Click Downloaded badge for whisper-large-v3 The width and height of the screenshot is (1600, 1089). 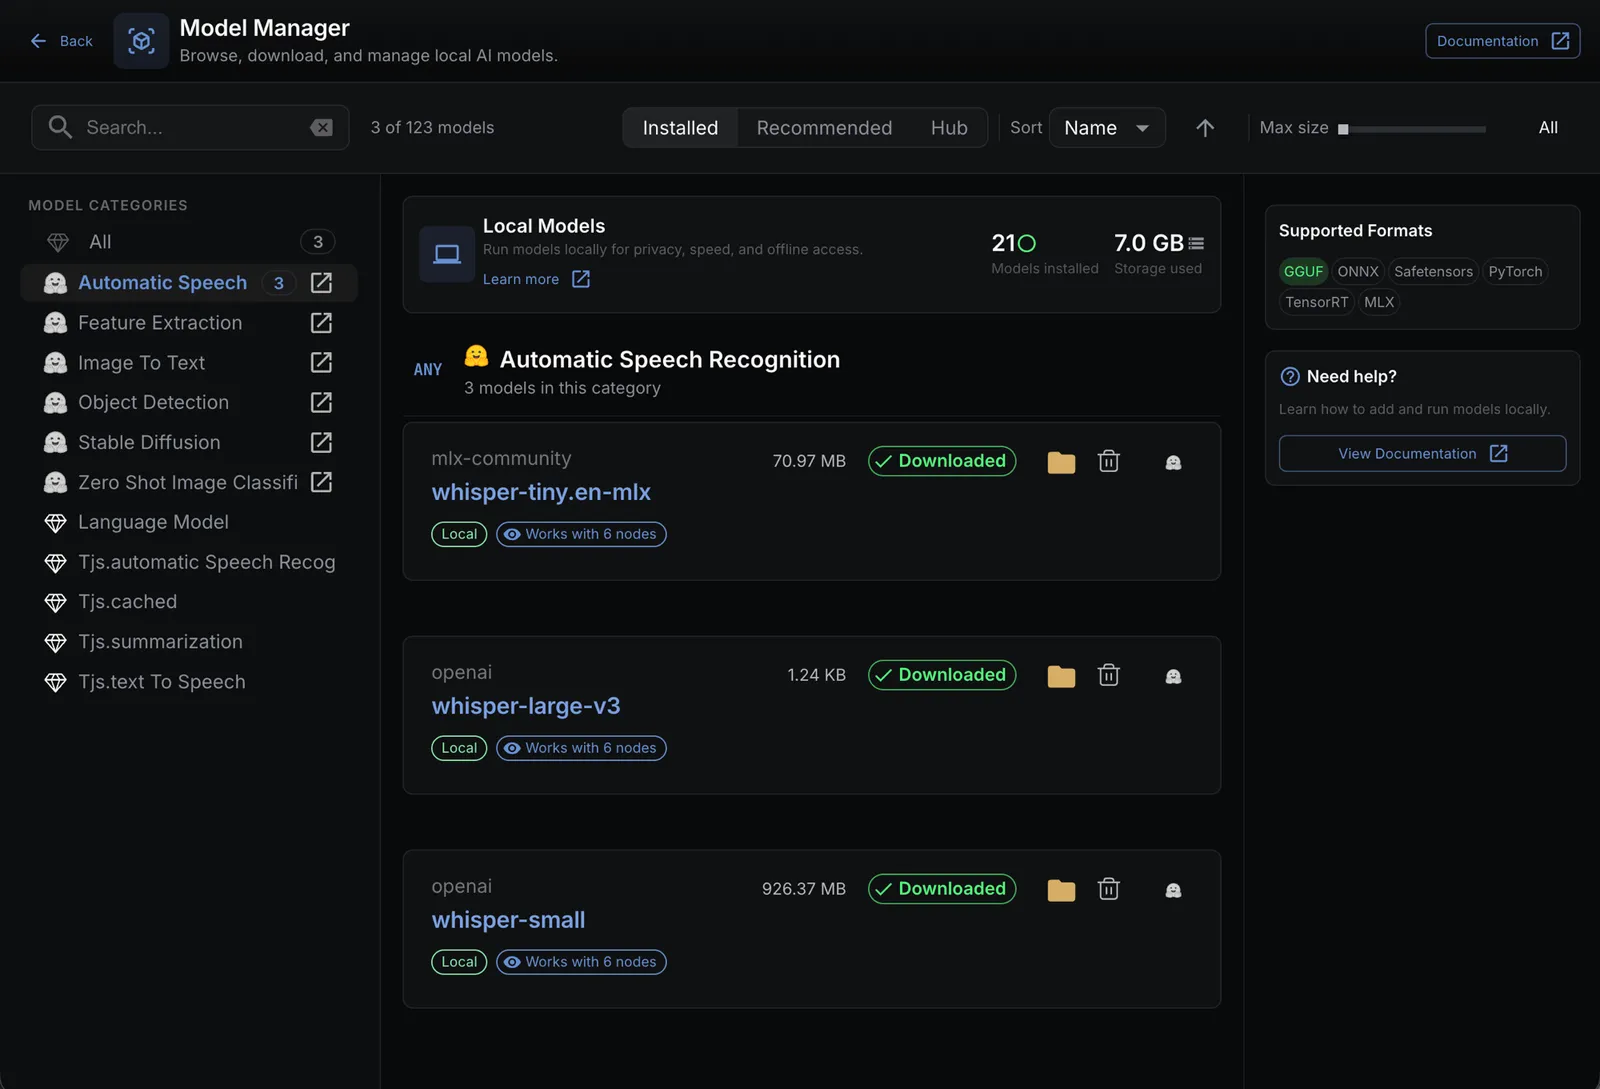point(942,675)
